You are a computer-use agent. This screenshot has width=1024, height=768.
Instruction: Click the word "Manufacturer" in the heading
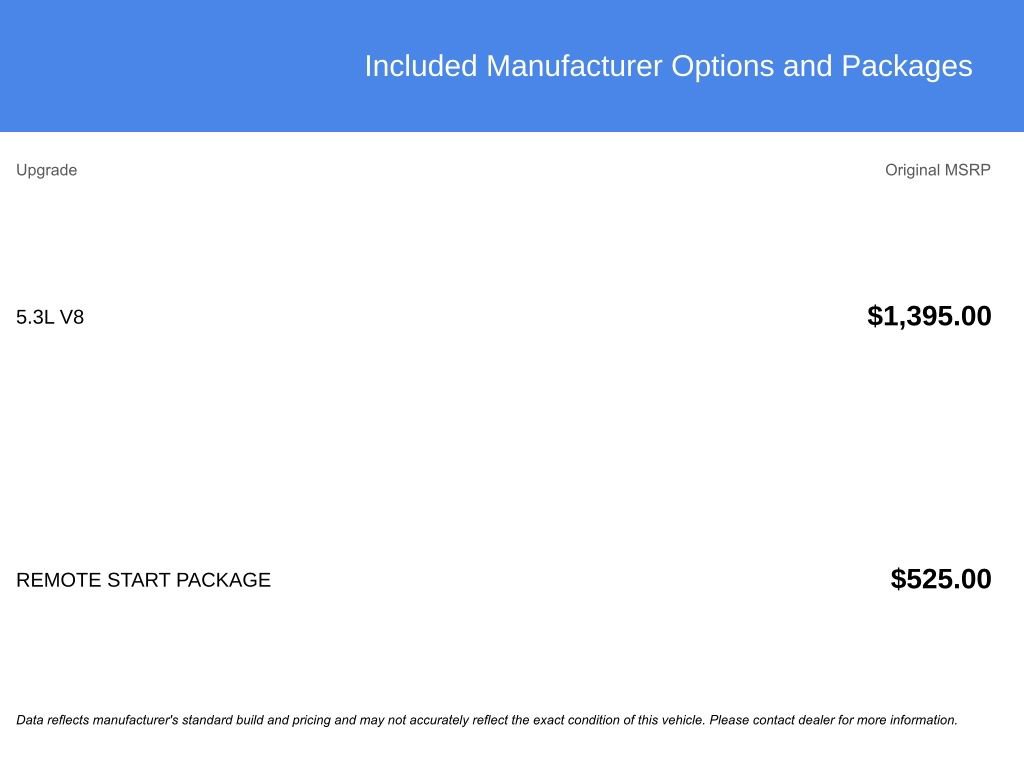[x=574, y=66]
